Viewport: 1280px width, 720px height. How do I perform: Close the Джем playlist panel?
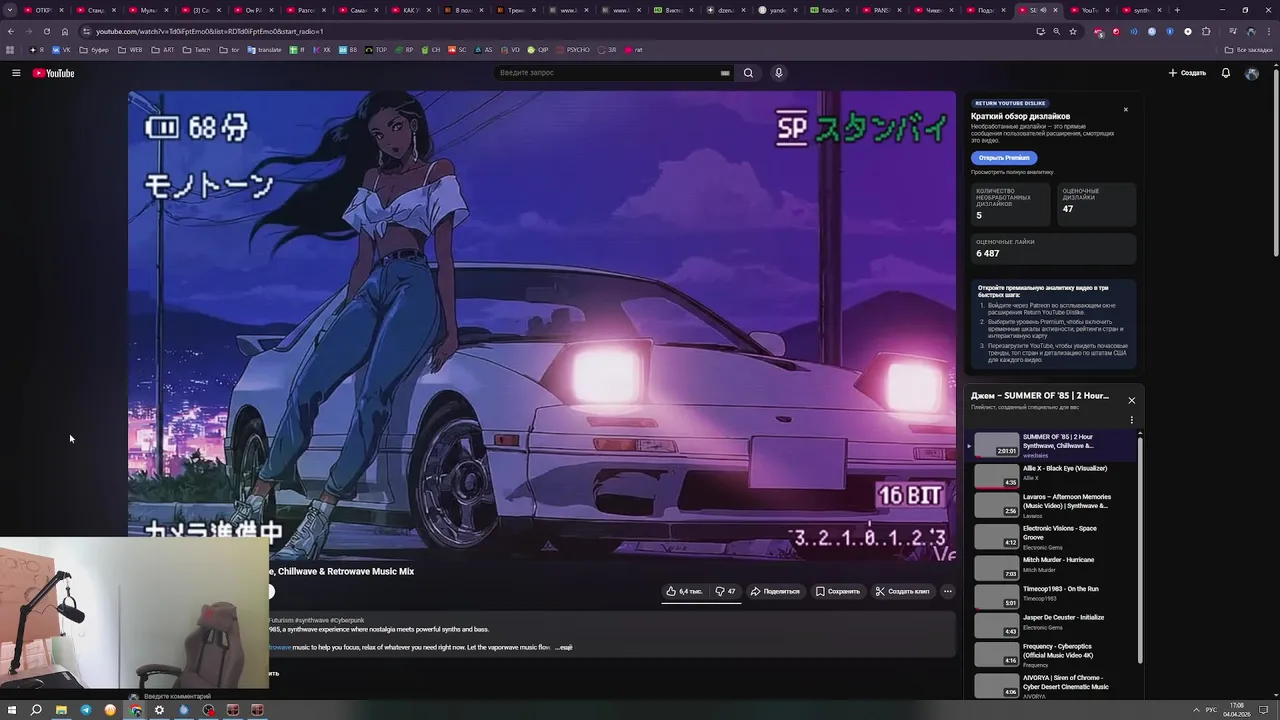tap(1132, 400)
